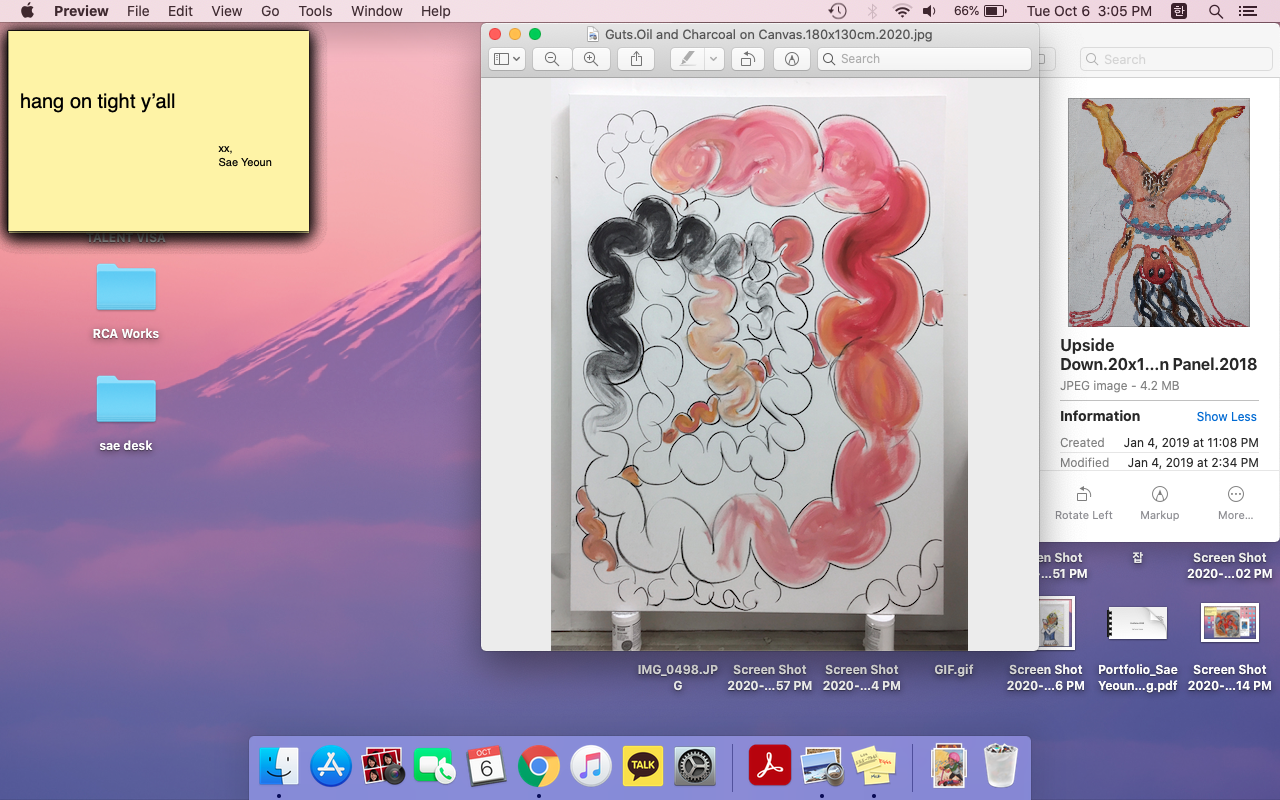Click Show Less in Finder's Information section
1280x800 pixels.
coord(1226,417)
